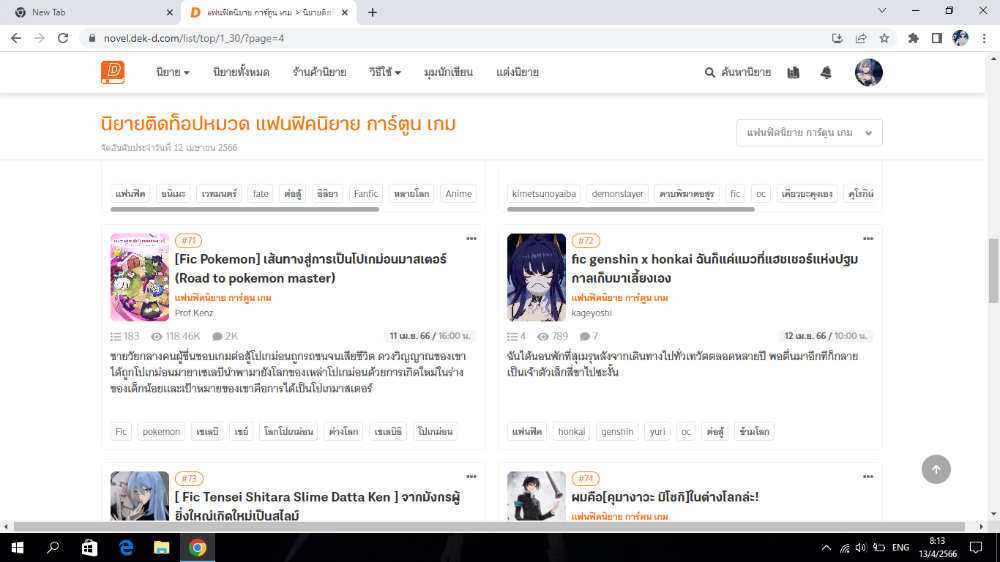Open more options for novel #71
Viewport: 1000px width, 562px height.
click(x=471, y=239)
